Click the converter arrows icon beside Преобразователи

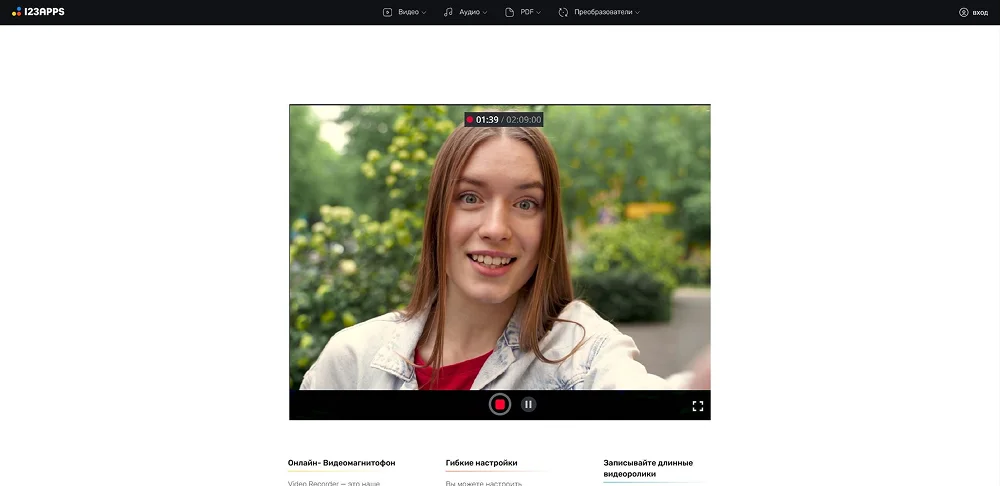pyautogui.click(x=563, y=12)
